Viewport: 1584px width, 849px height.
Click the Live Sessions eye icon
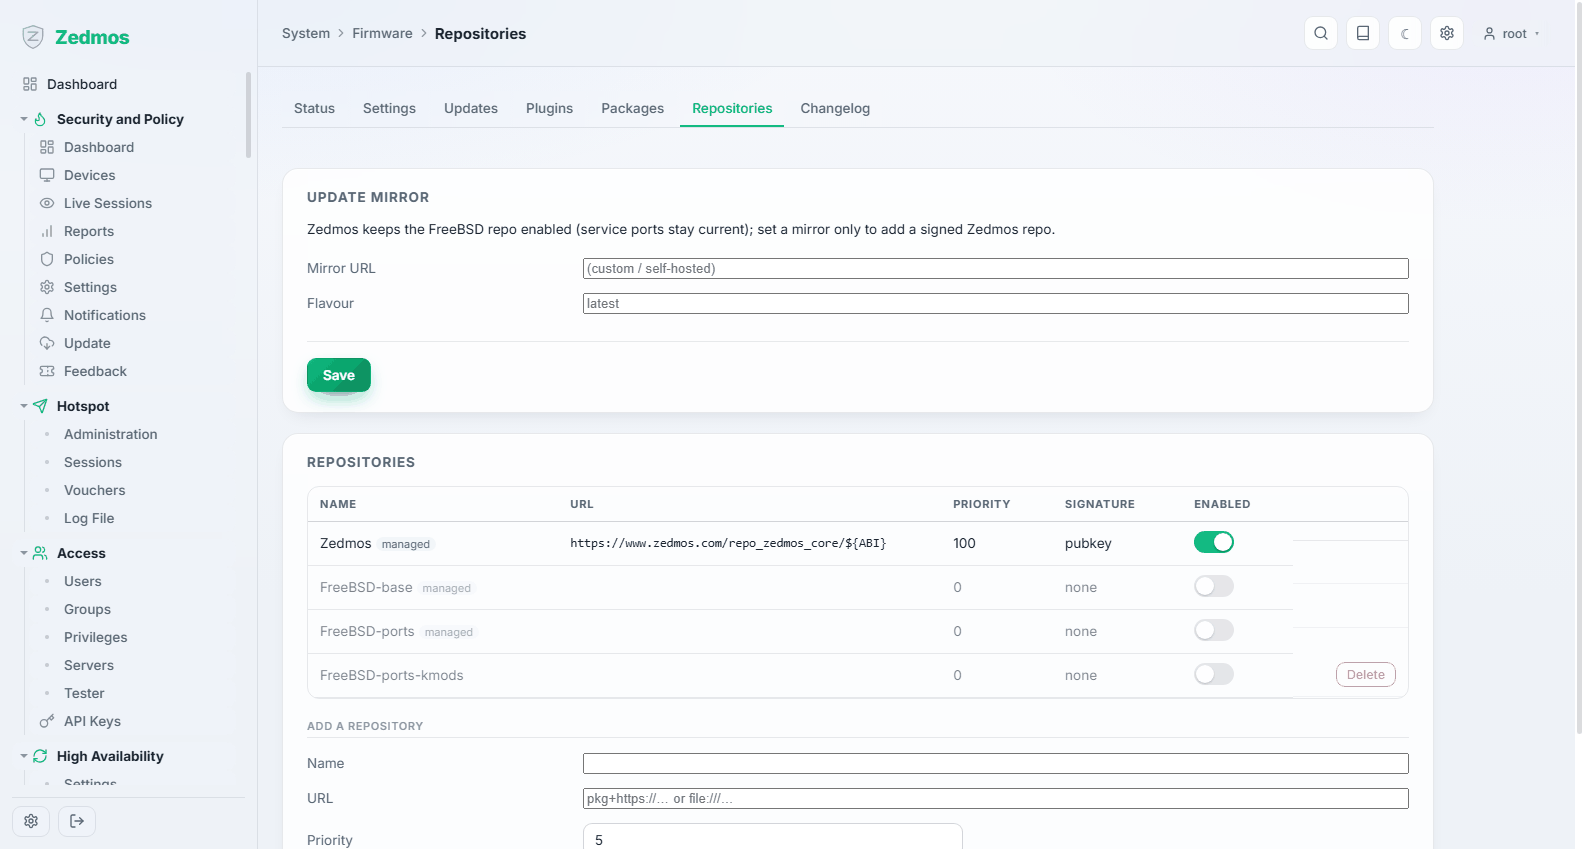click(47, 203)
